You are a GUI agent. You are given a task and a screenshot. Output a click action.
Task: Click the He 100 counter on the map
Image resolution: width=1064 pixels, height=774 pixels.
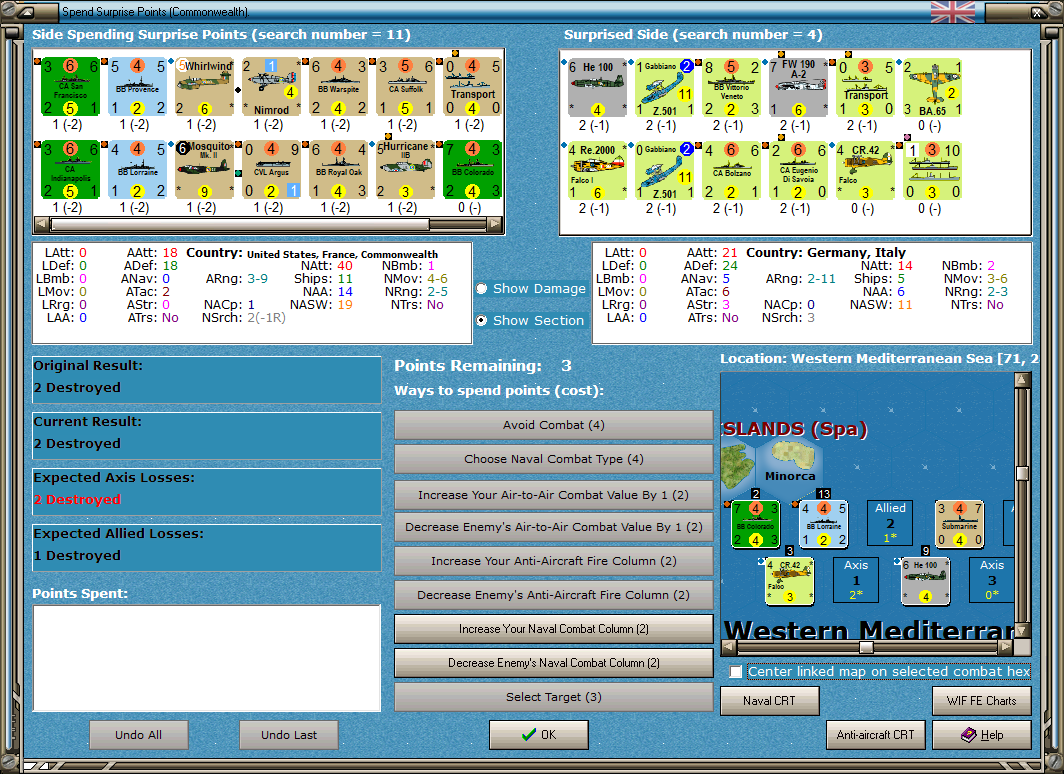pos(926,581)
